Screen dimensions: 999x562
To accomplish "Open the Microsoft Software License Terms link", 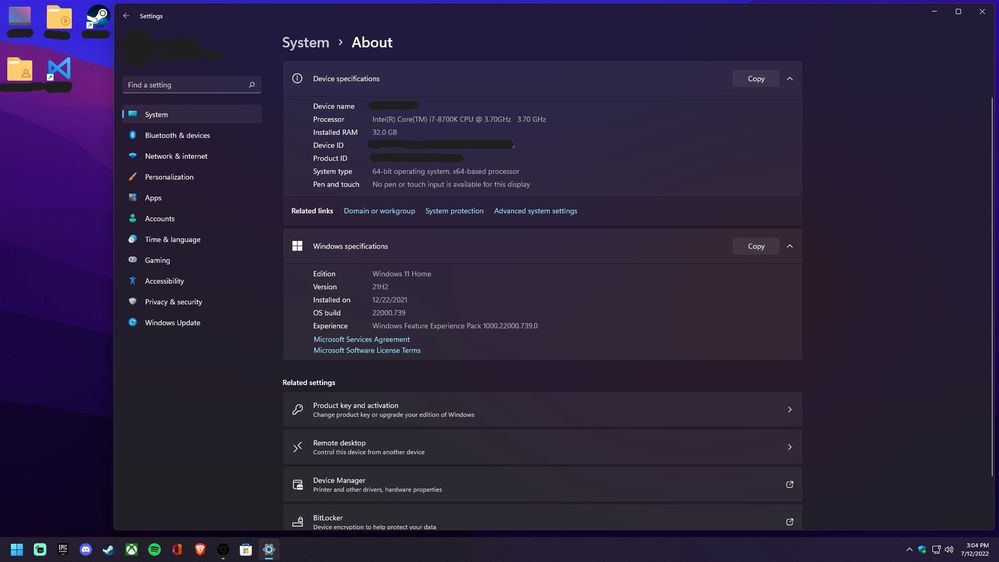I will [367, 350].
